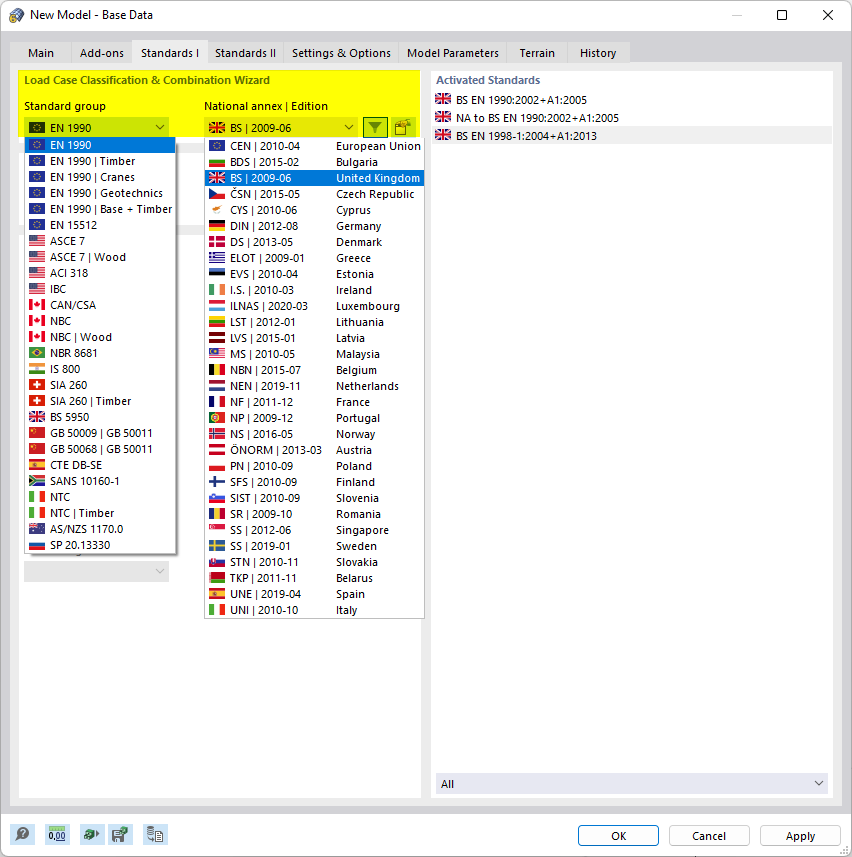Choose CEN | 2010-04 European Union annex
This screenshot has height=857, width=852.
(x=314, y=146)
